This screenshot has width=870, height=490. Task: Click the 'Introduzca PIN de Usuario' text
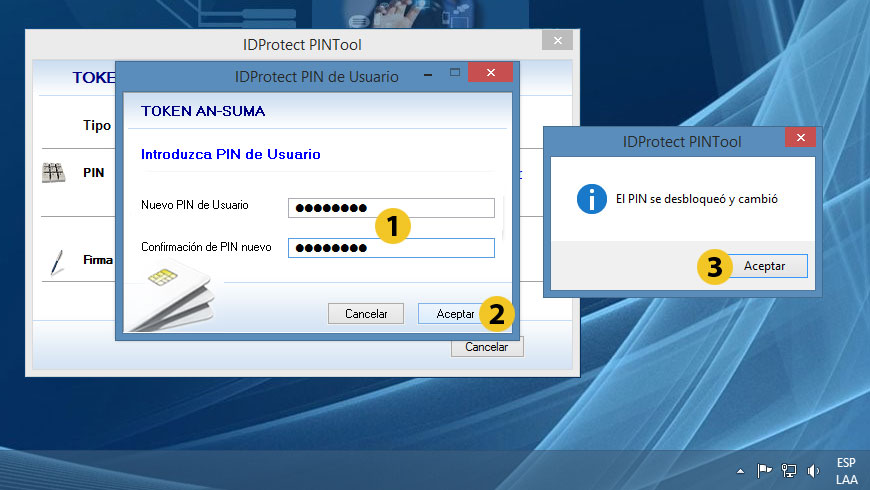click(x=231, y=154)
